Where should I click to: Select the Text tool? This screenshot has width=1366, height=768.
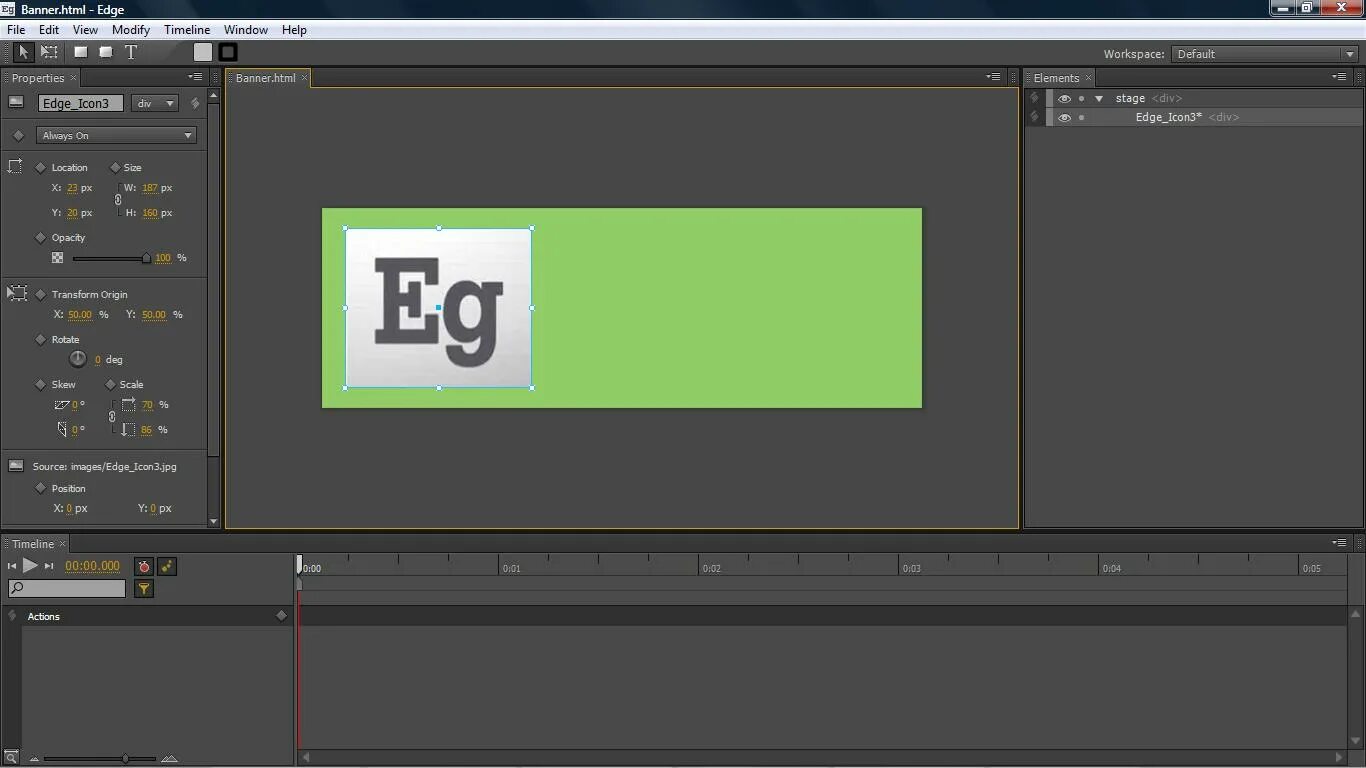[130, 52]
